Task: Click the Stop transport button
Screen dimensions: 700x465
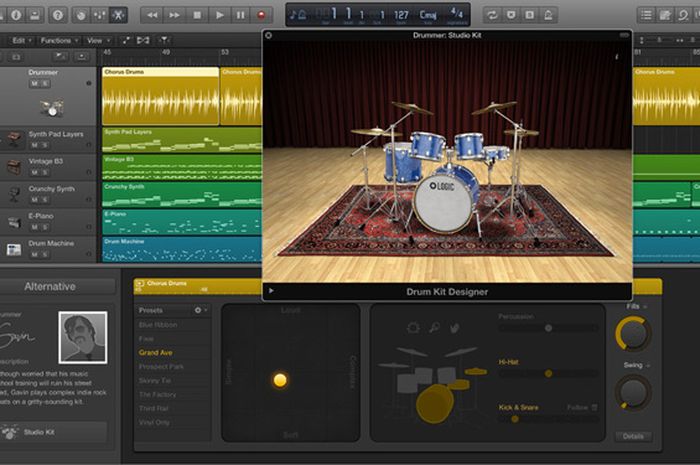Action: coord(197,15)
